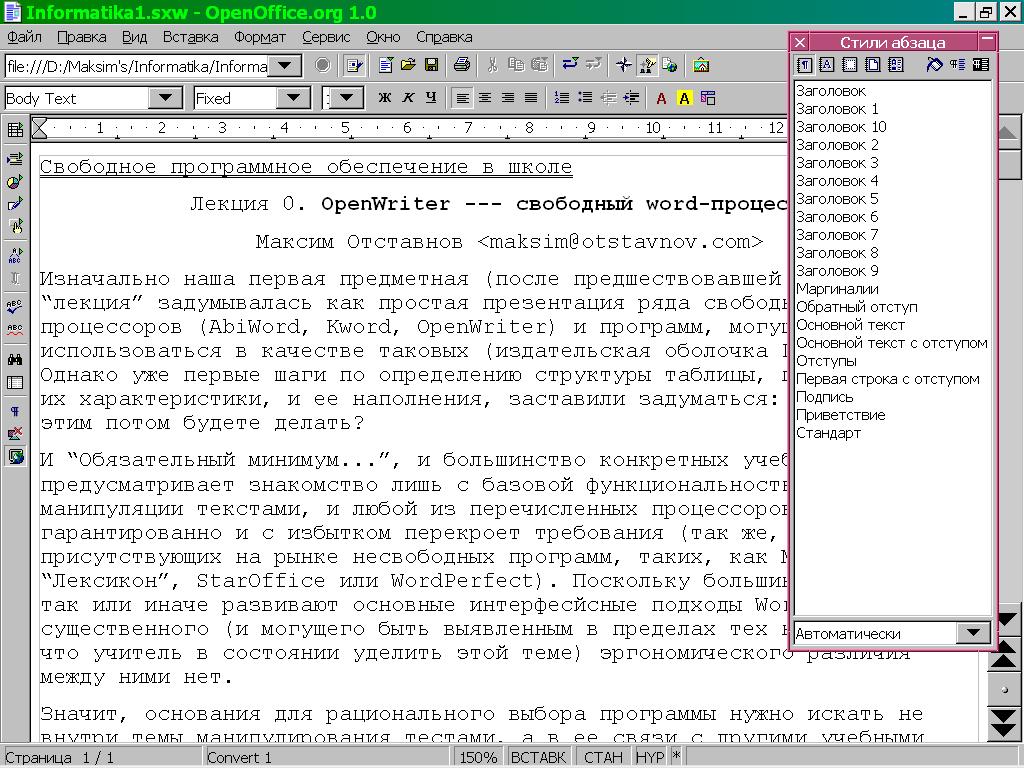
Task: Click the yellow highlighting color button
Action: (x=684, y=98)
